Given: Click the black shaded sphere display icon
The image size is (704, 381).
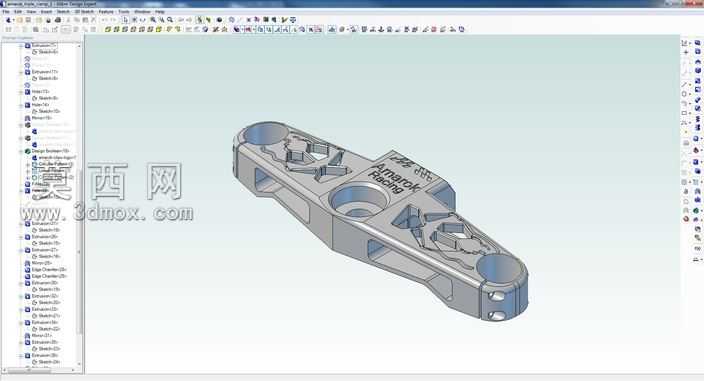Looking at the screenshot, I should pos(220,20).
